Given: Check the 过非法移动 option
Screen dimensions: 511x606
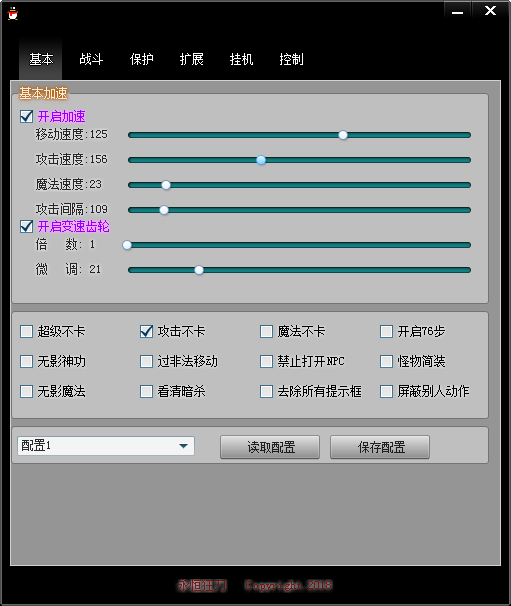Looking at the screenshot, I should (x=146, y=361).
